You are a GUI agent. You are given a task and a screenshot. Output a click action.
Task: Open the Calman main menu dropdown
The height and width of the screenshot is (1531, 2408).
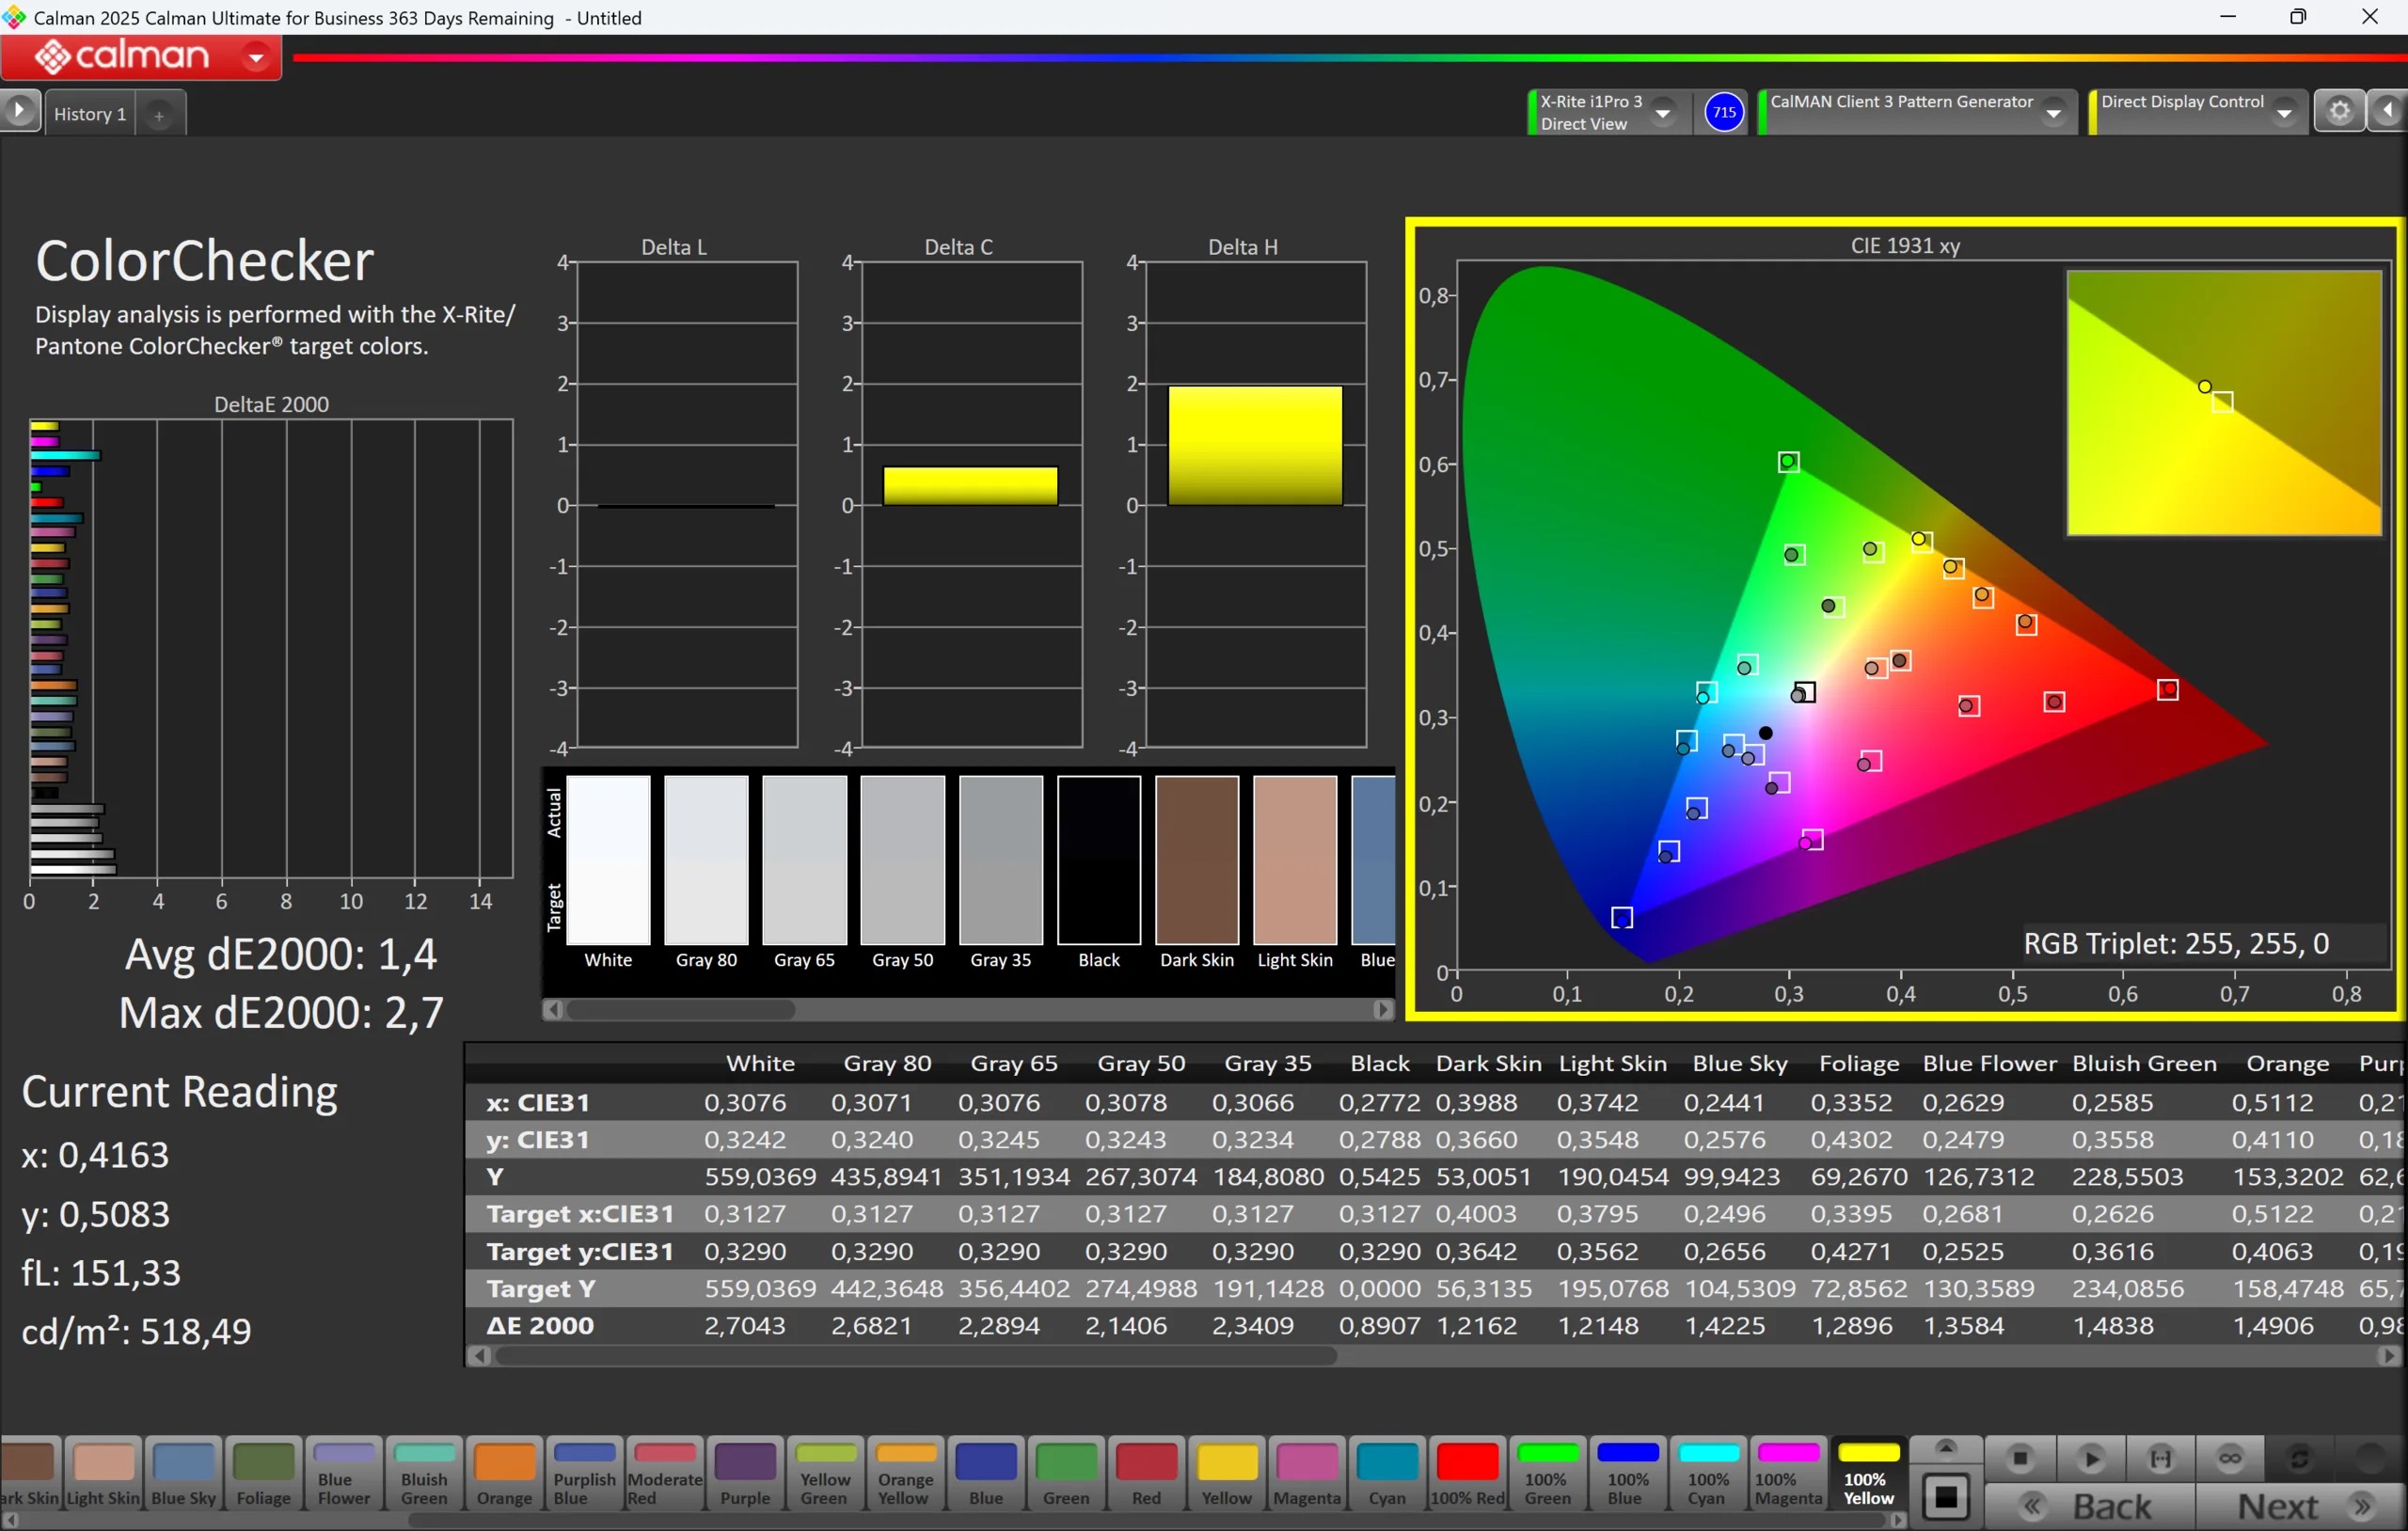(x=256, y=58)
